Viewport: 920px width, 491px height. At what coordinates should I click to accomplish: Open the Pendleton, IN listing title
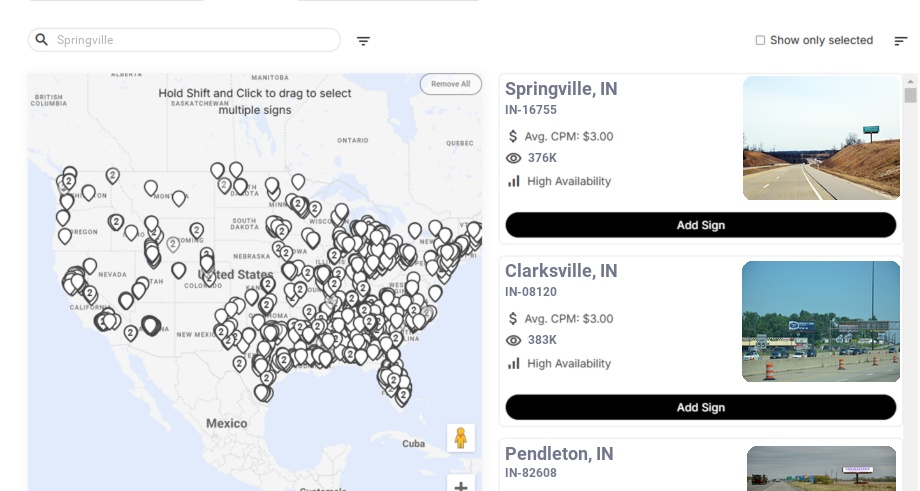559,454
